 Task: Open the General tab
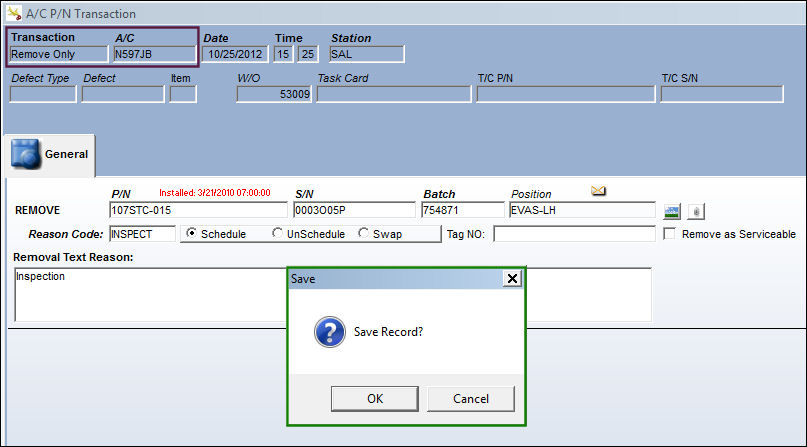(x=50, y=155)
